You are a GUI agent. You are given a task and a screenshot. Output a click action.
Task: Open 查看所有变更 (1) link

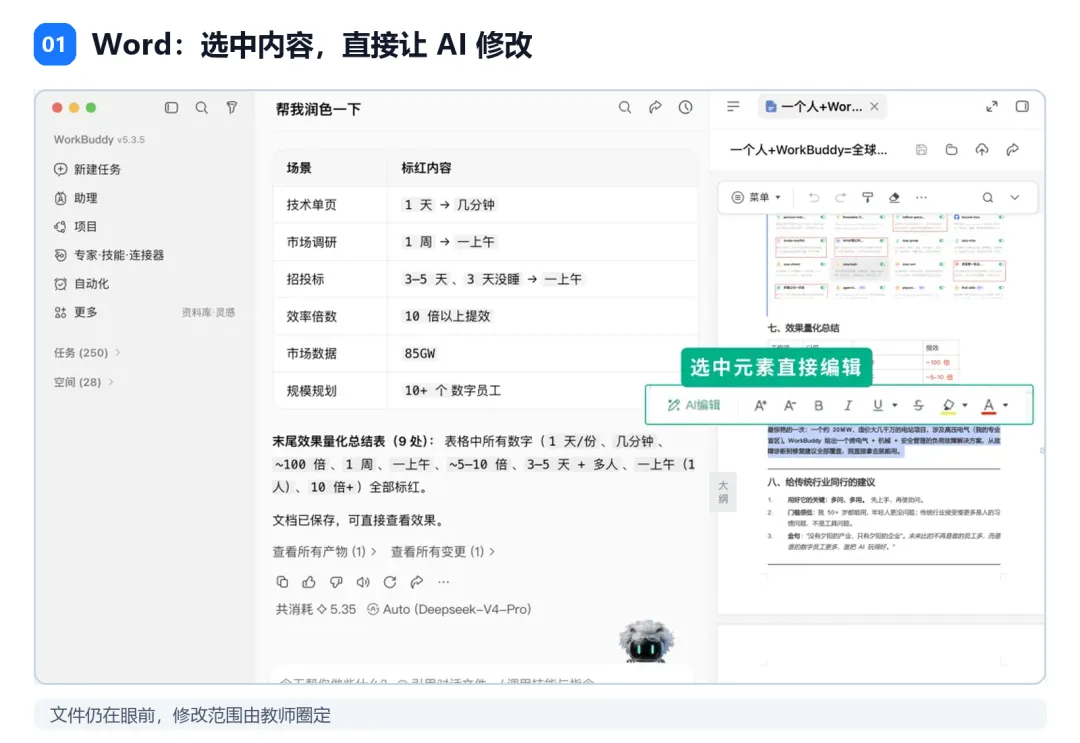(443, 552)
